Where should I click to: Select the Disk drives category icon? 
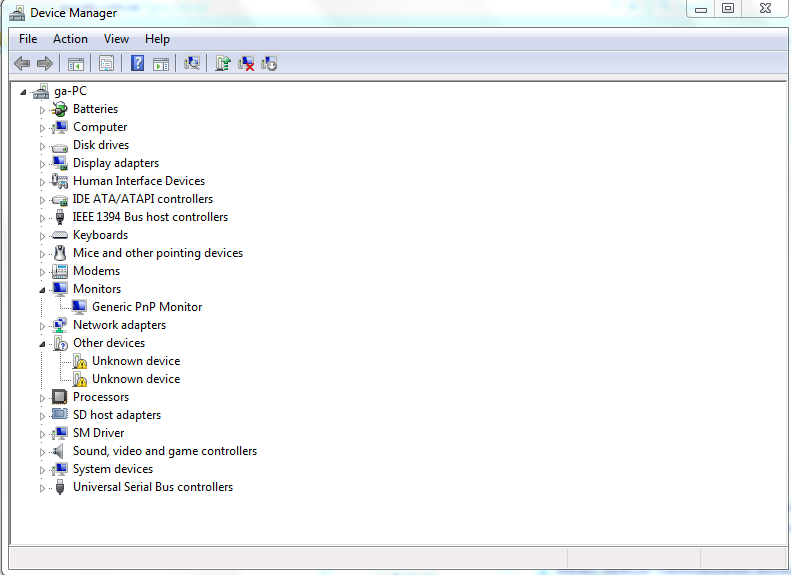click(x=60, y=147)
